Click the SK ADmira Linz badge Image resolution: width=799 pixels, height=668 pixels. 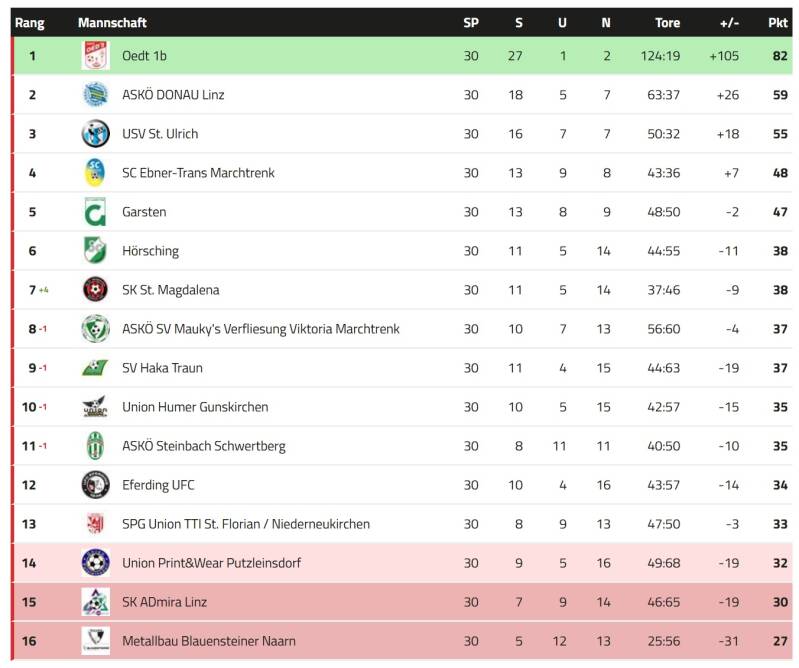point(95,602)
